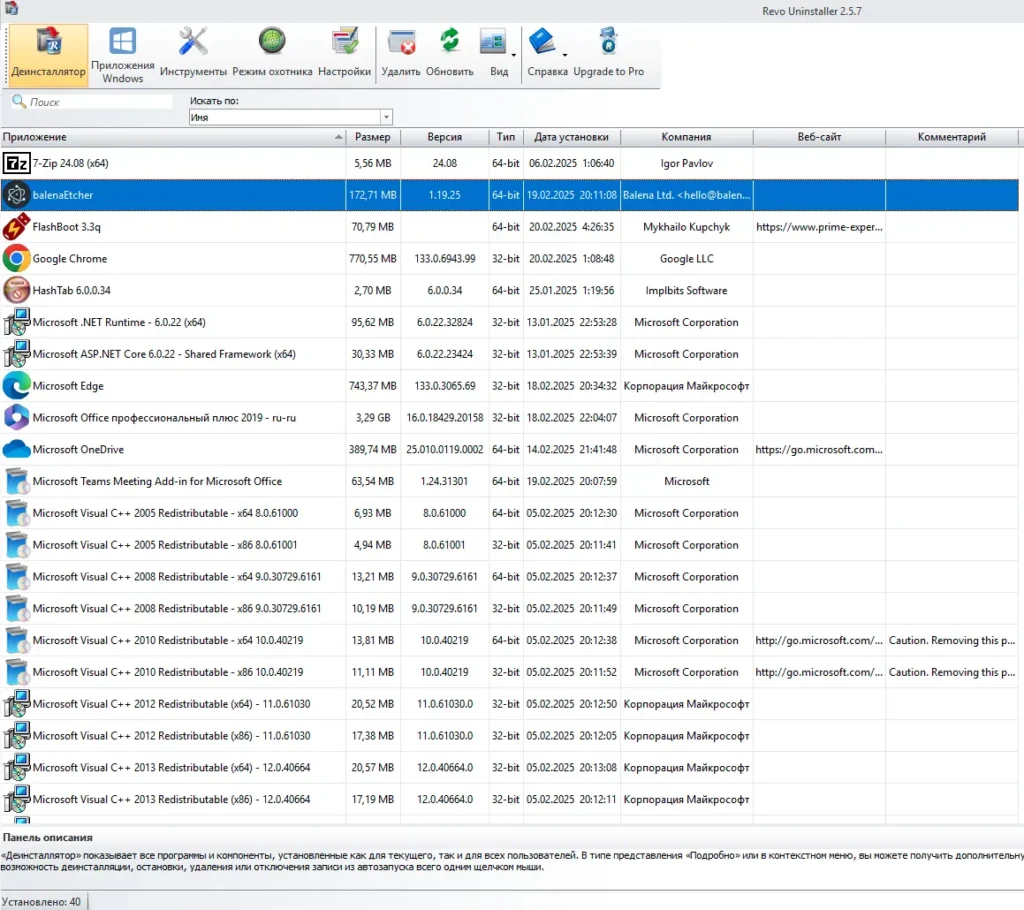Select Visual C++ 2010 x64 row name
Screen dimensions: 1024x910
tap(168, 640)
